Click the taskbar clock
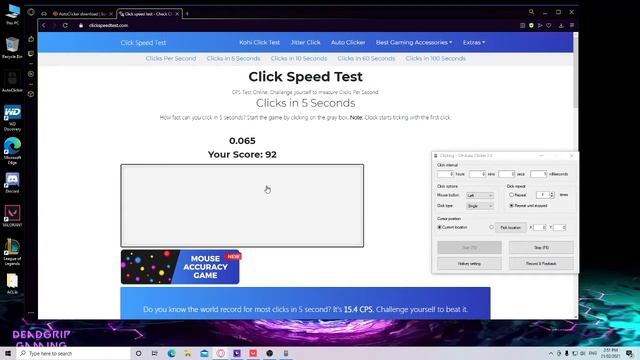 click(610, 353)
